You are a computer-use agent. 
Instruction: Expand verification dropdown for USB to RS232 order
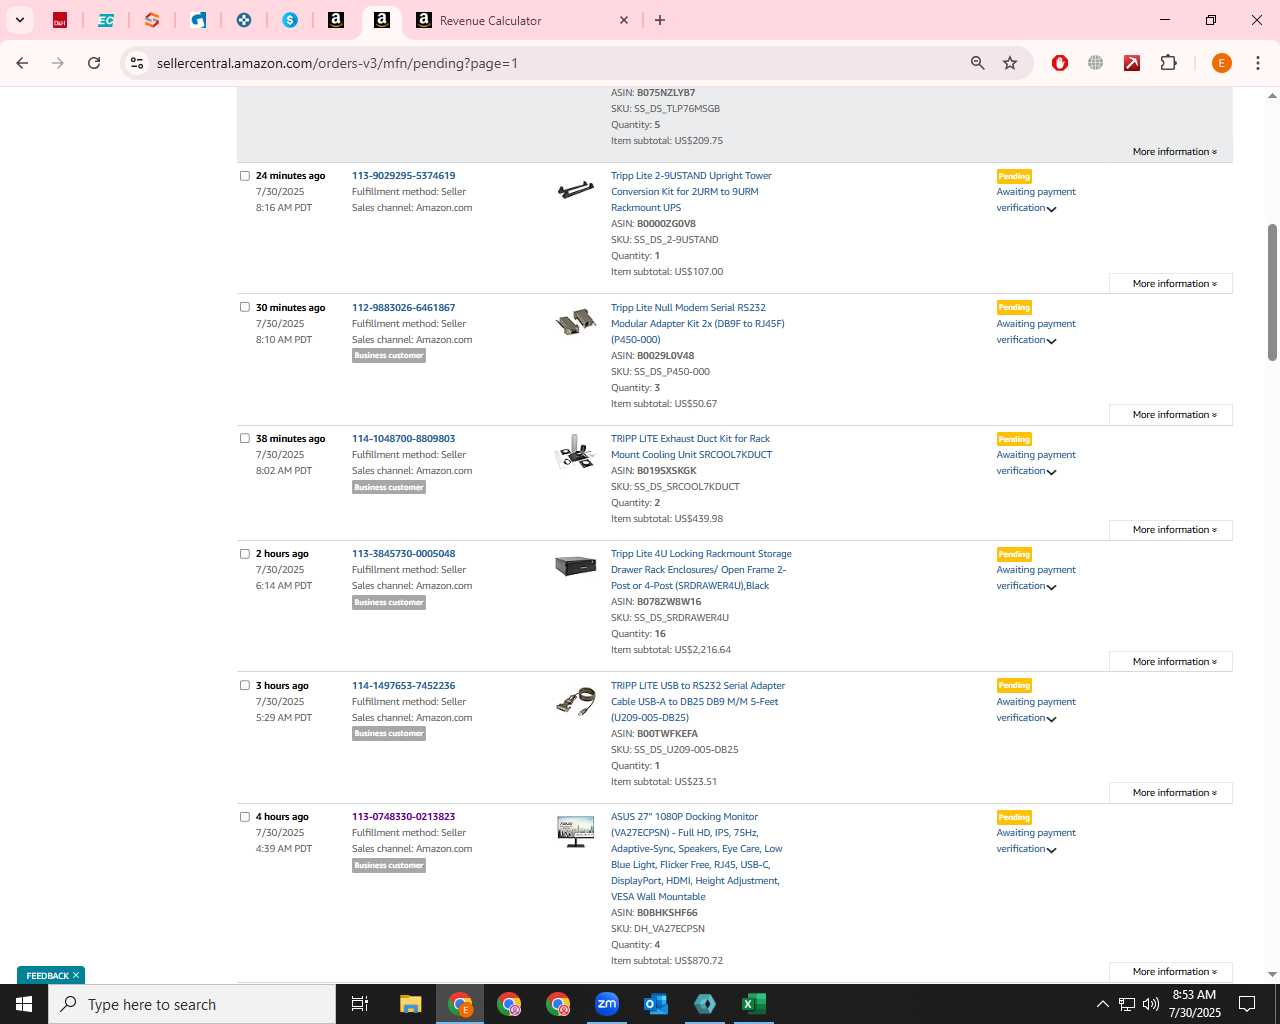(x=1051, y=719)
